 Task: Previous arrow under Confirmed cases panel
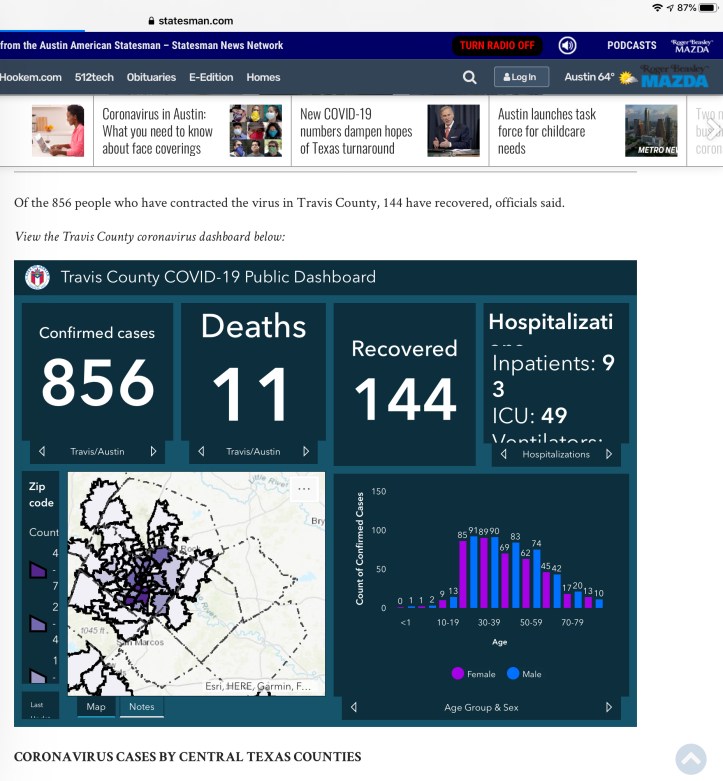point(42,451)
